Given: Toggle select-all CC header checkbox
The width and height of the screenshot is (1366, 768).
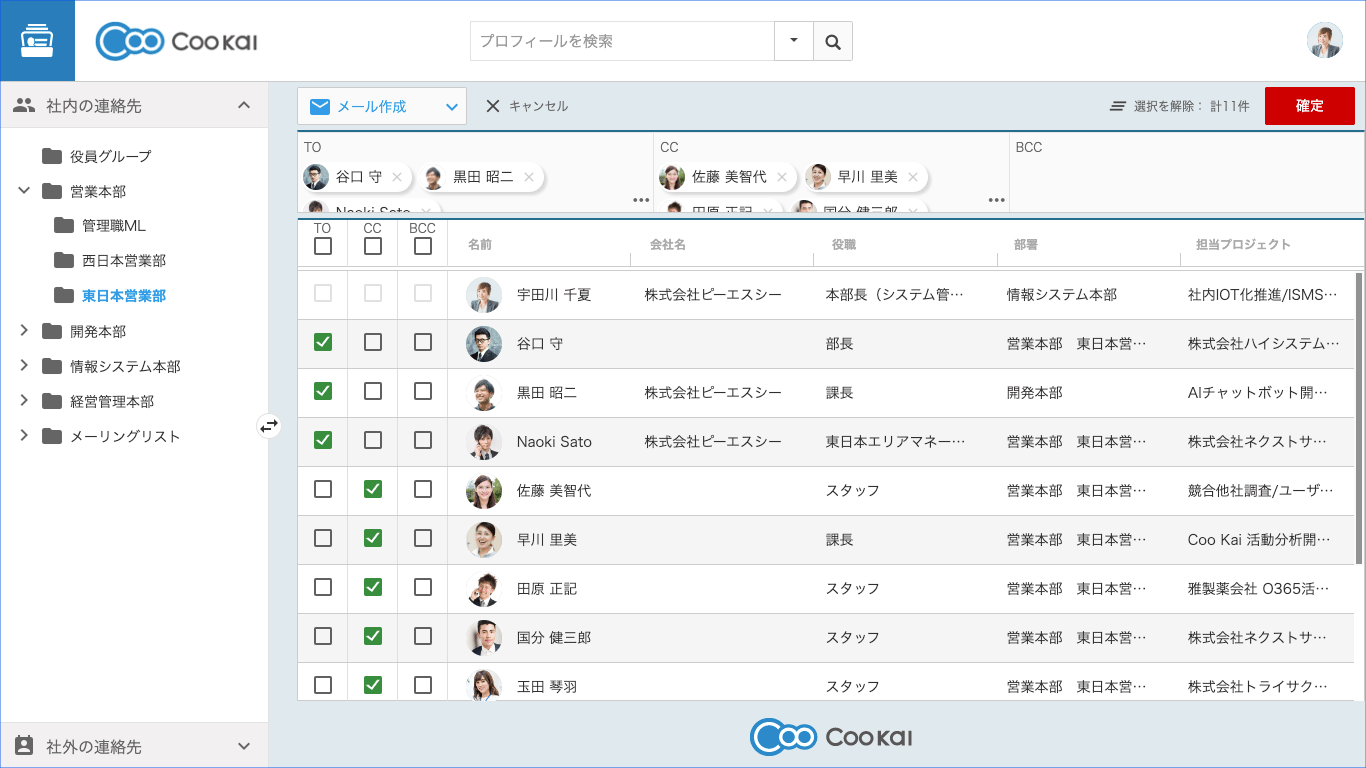Looking at the screenshot, I should pyautogui.click(x=373, y=246).
